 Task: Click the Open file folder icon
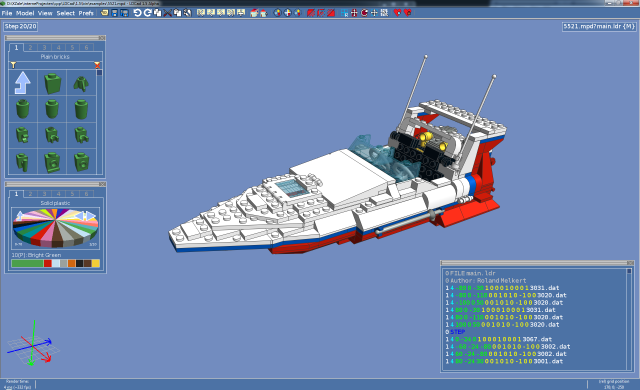coord(105,13)
